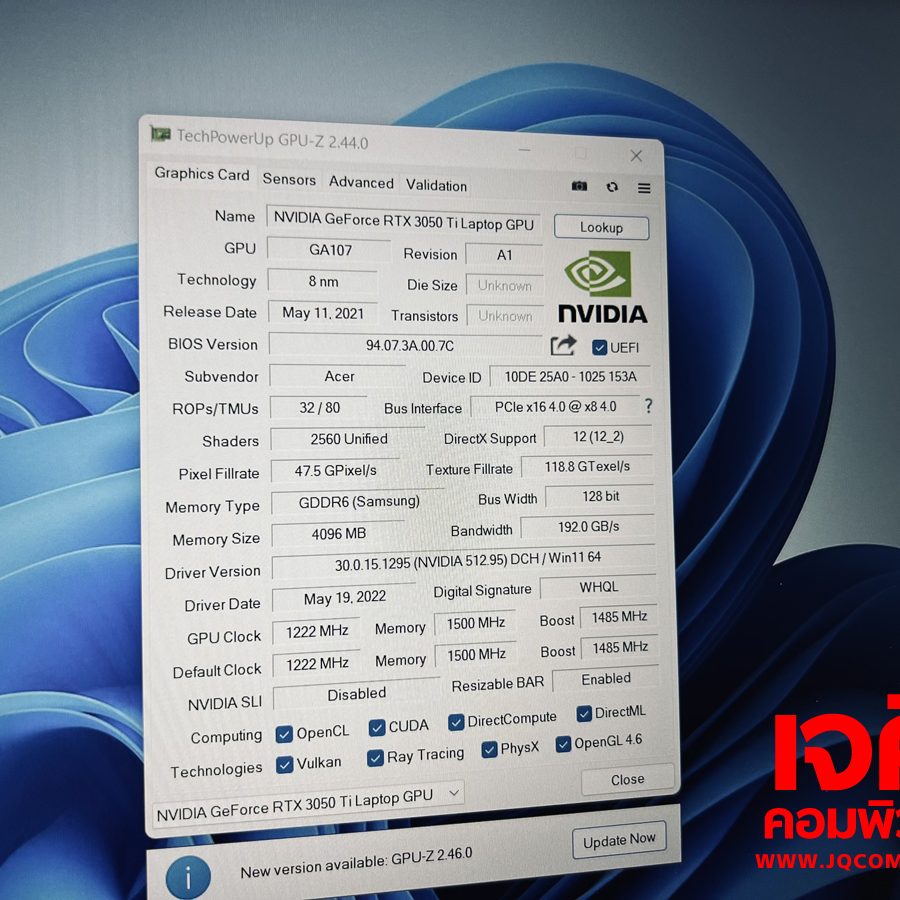Click the 47.5 GPixel/s value
This screenshot has width=900, height=900.
(x=335, y=471)
